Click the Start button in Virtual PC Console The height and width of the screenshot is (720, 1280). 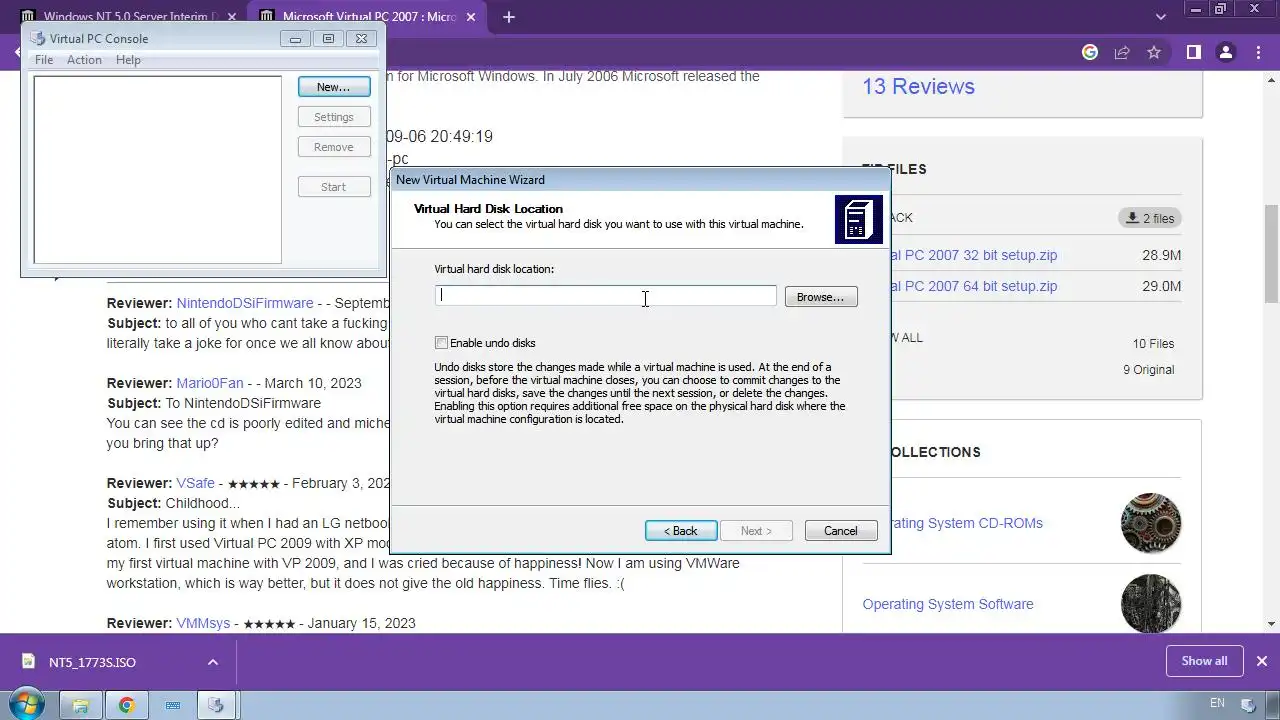(334, 187)
